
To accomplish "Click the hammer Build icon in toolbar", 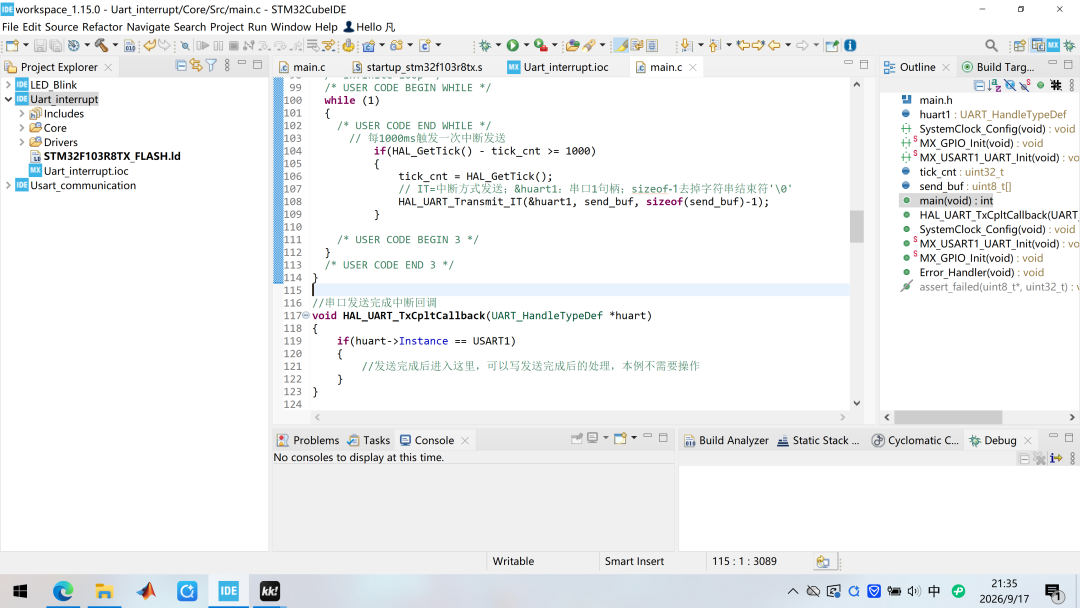I will pos(101,45).
